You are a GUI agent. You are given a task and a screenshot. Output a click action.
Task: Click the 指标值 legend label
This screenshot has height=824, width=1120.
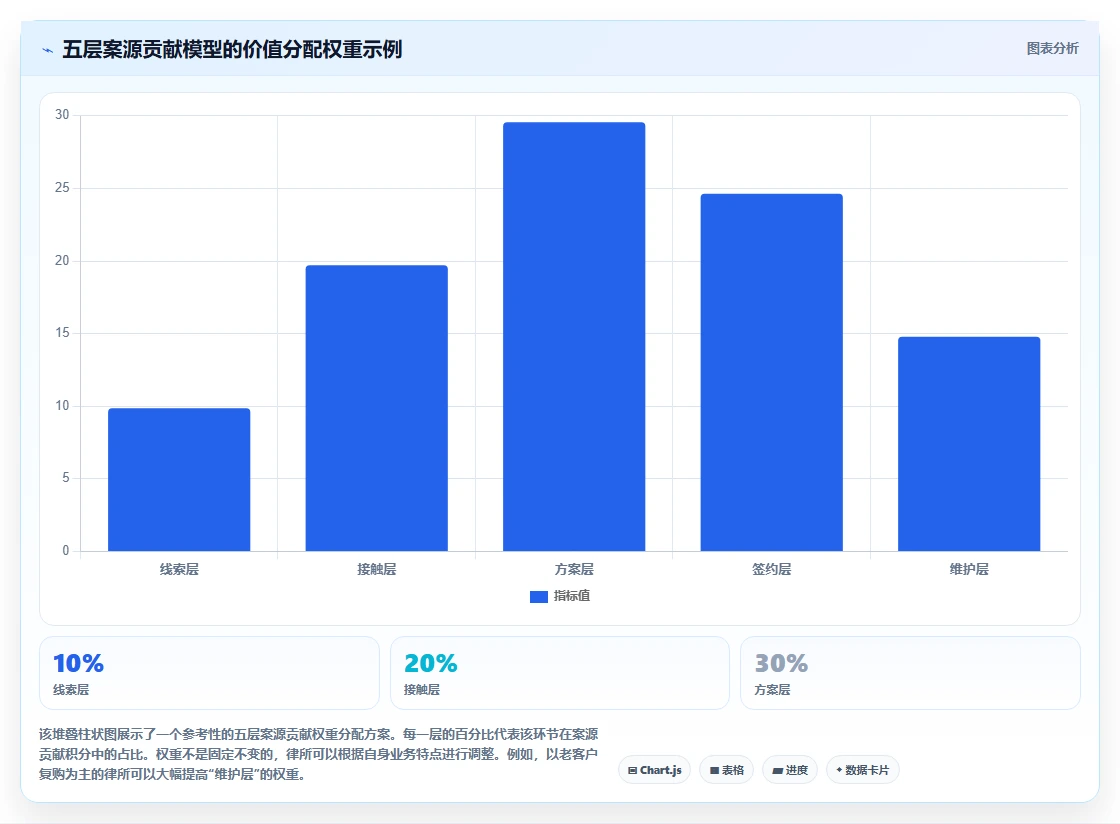click(571, 596)
